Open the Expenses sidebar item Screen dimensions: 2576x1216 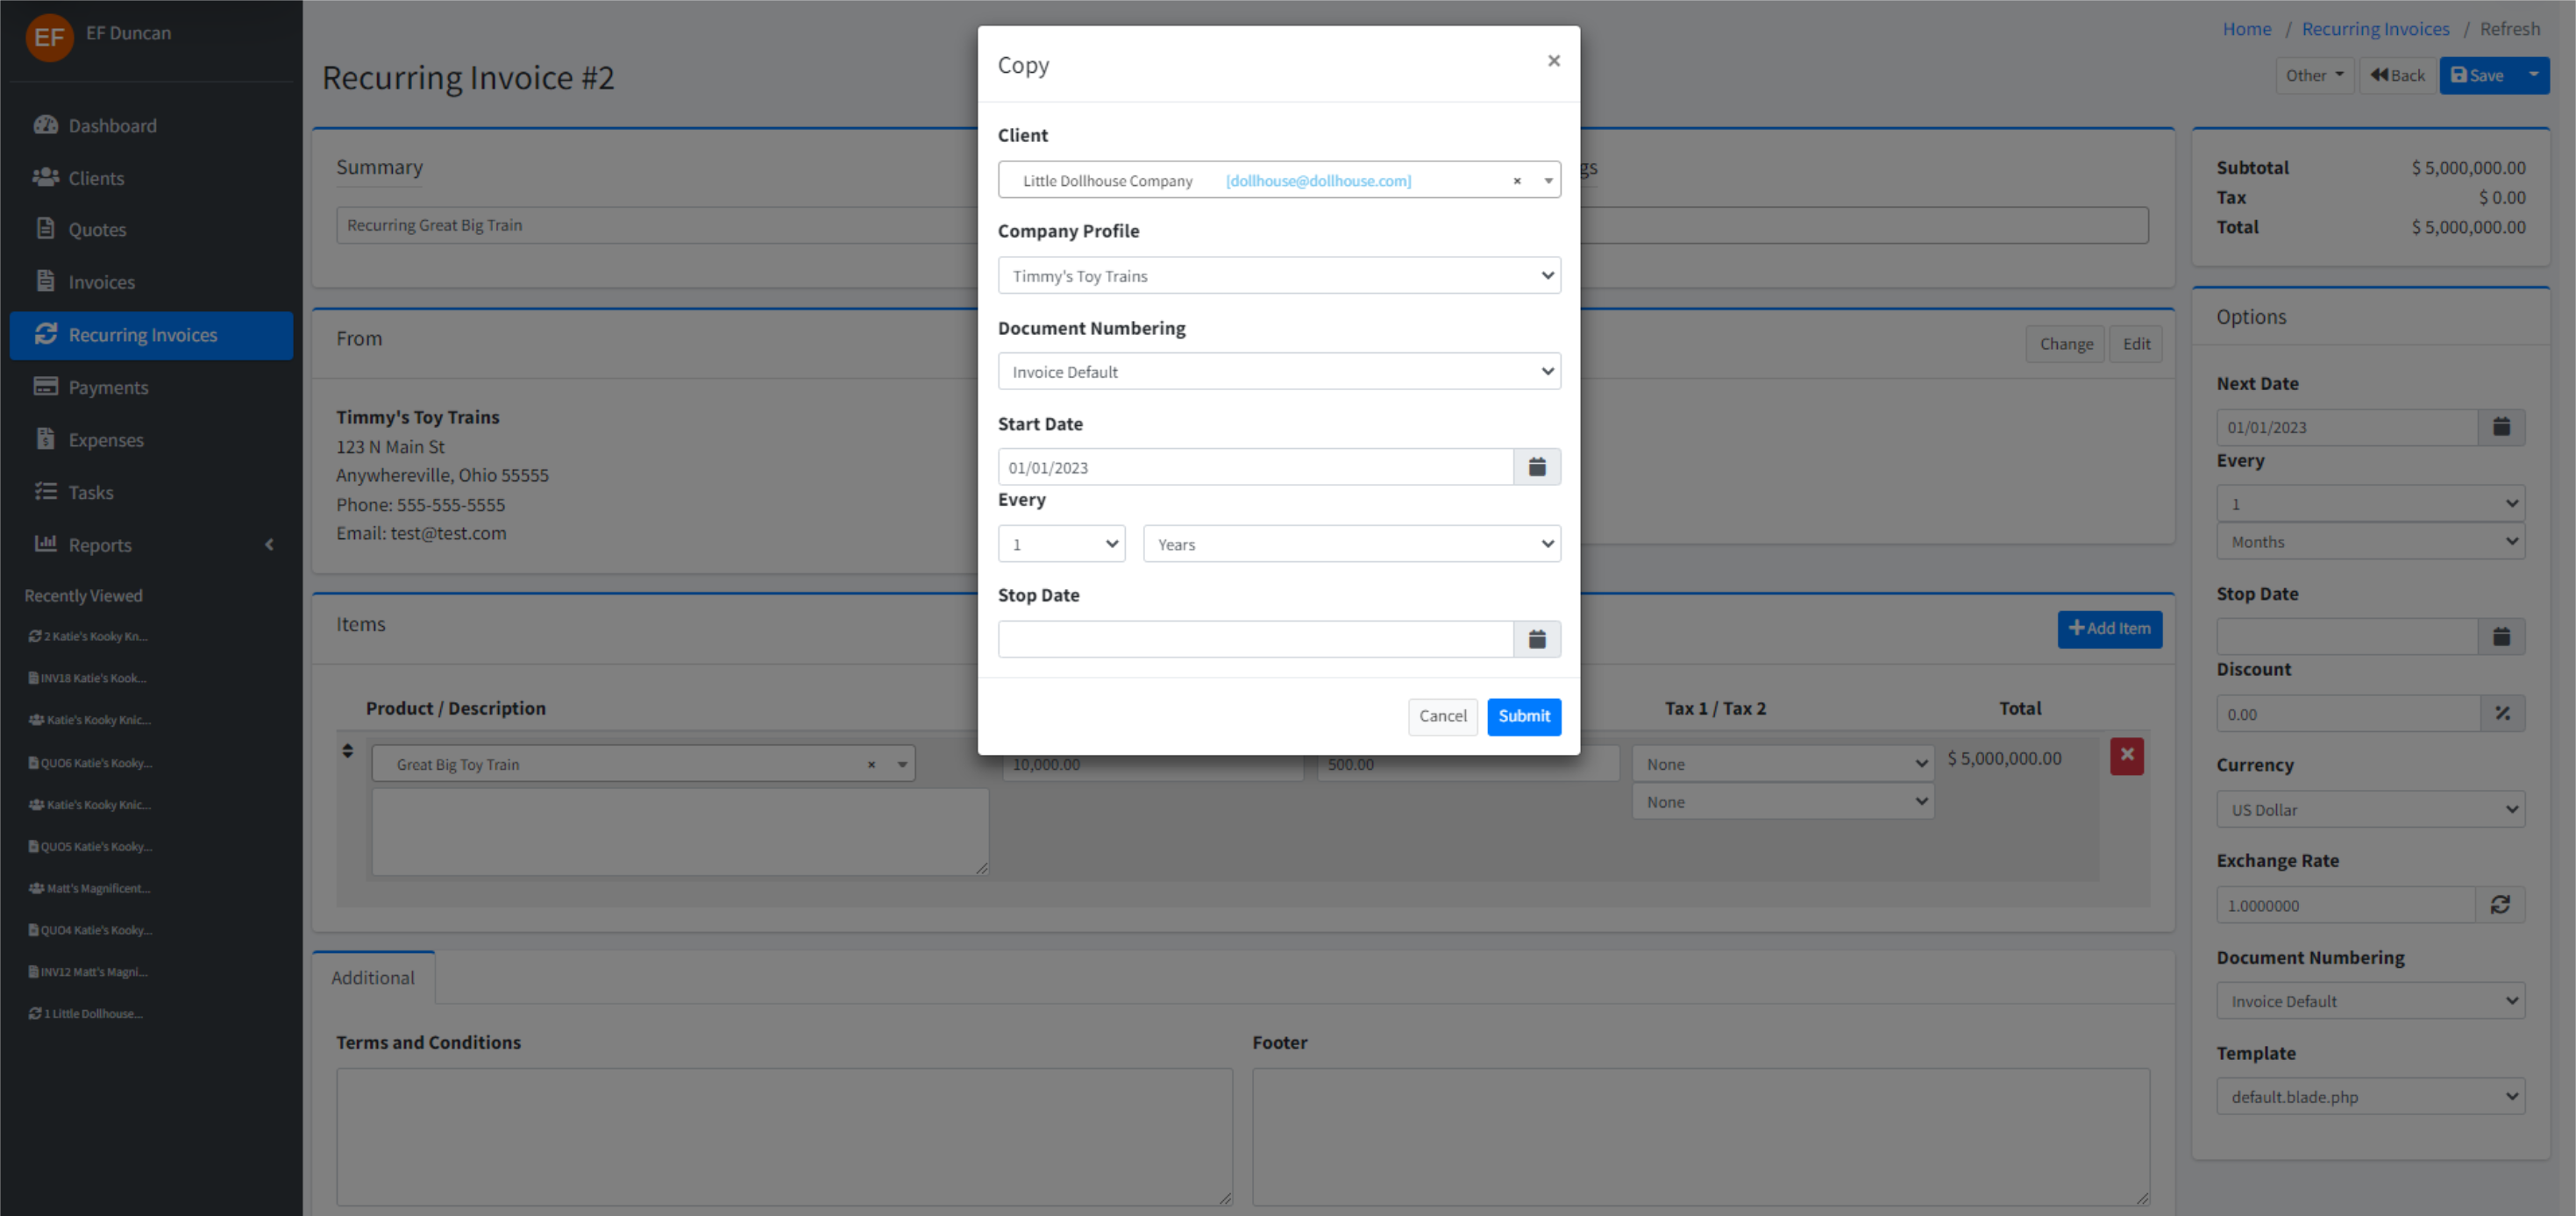pos(106,440)
